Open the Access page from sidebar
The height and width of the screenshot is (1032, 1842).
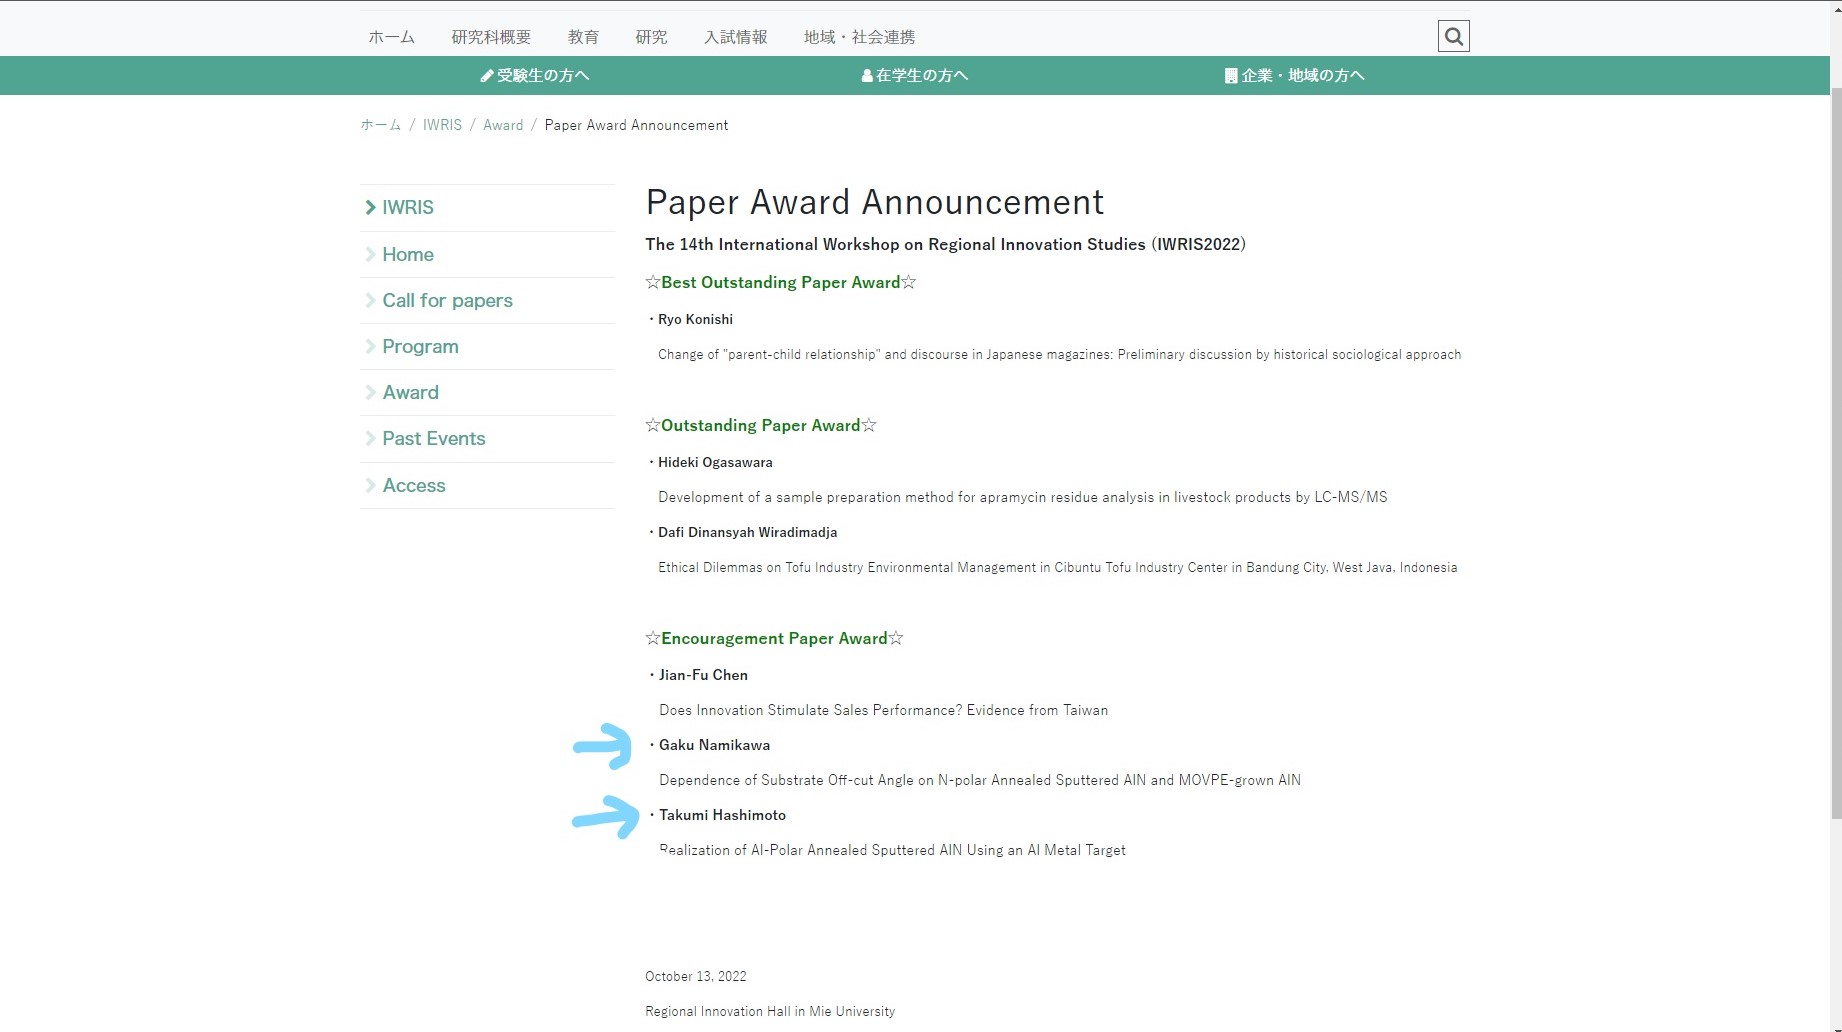click(x=413, y=486)
